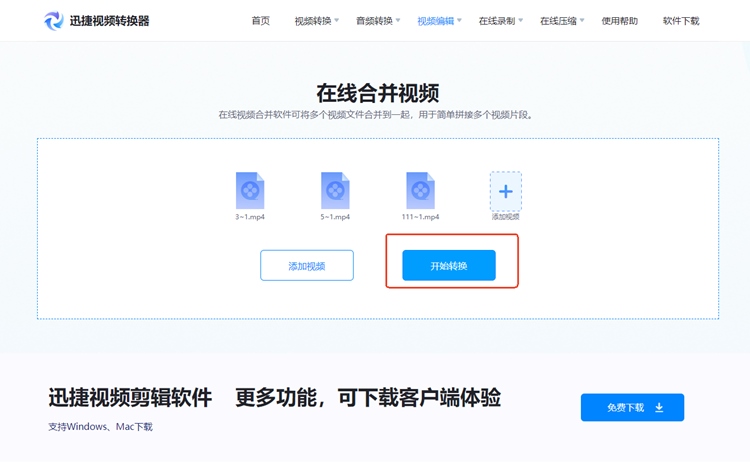Click the 在线合并视频 heading
Image resolution: width=750 pixels, height=466 pixels.
[x=377, y=93]
